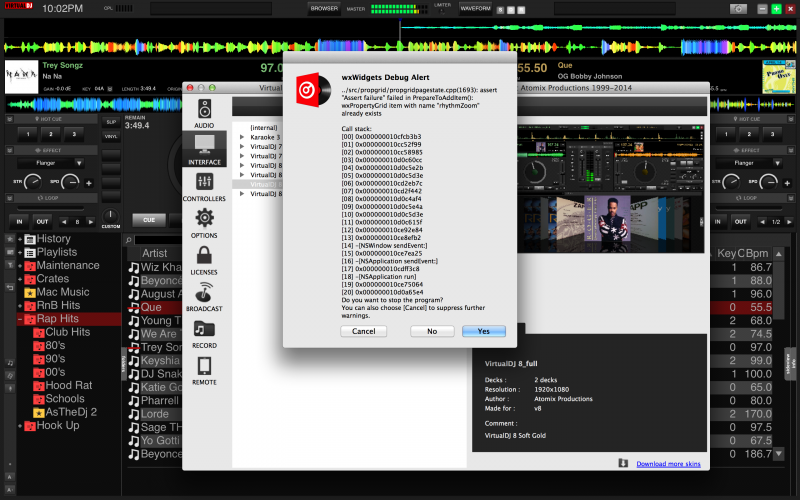Open the Remote settings section
Screen dimensions: 800x500
point(204,369)
